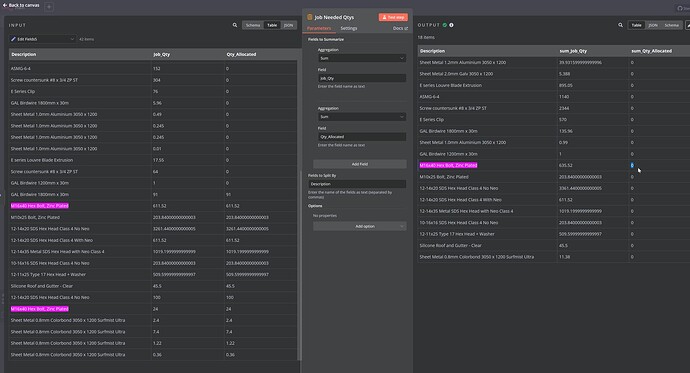
Task: Click the Fields to Split By Description input
Action: pos(357,184)
